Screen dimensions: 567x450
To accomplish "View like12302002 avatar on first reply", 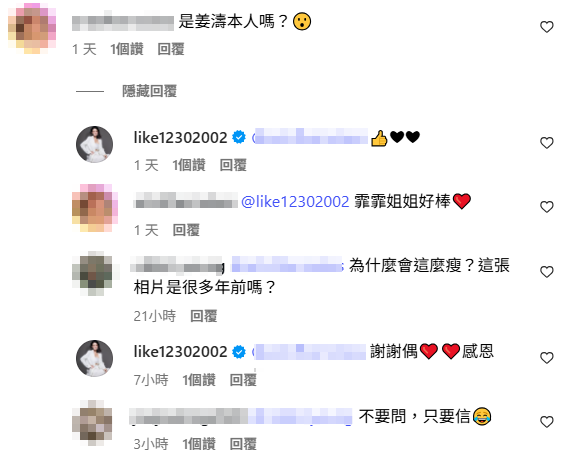I will click(94, 144).
